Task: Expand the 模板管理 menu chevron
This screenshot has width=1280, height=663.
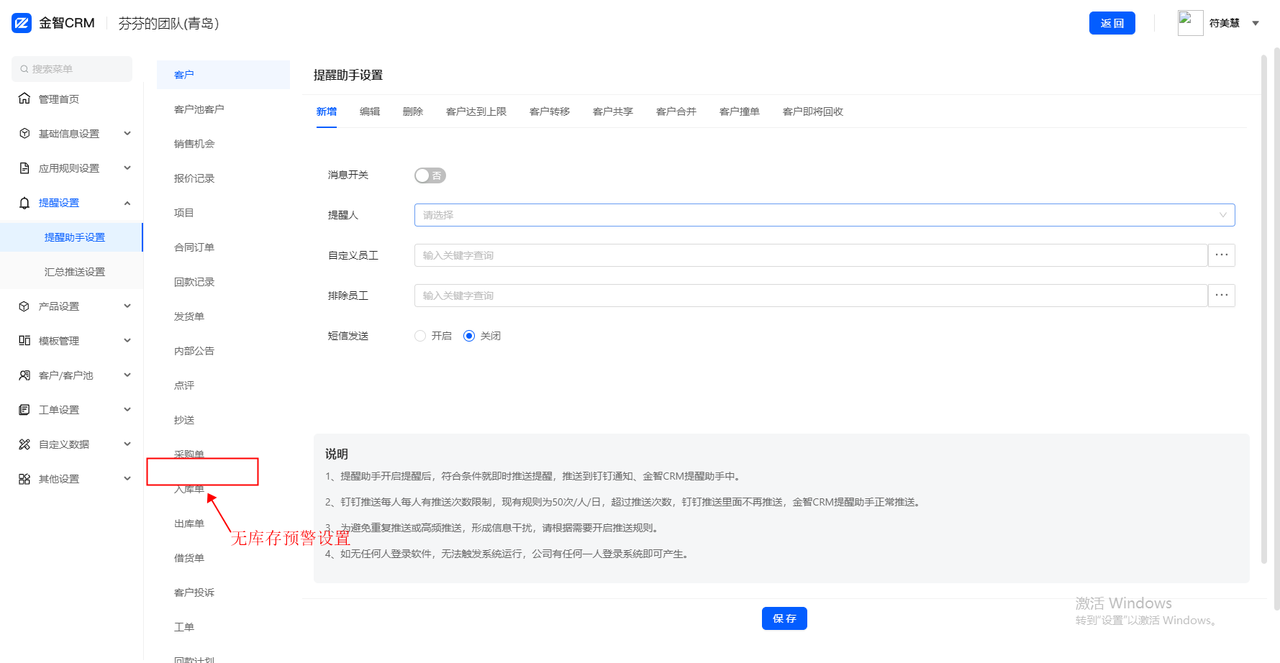Action: [127, 341]
